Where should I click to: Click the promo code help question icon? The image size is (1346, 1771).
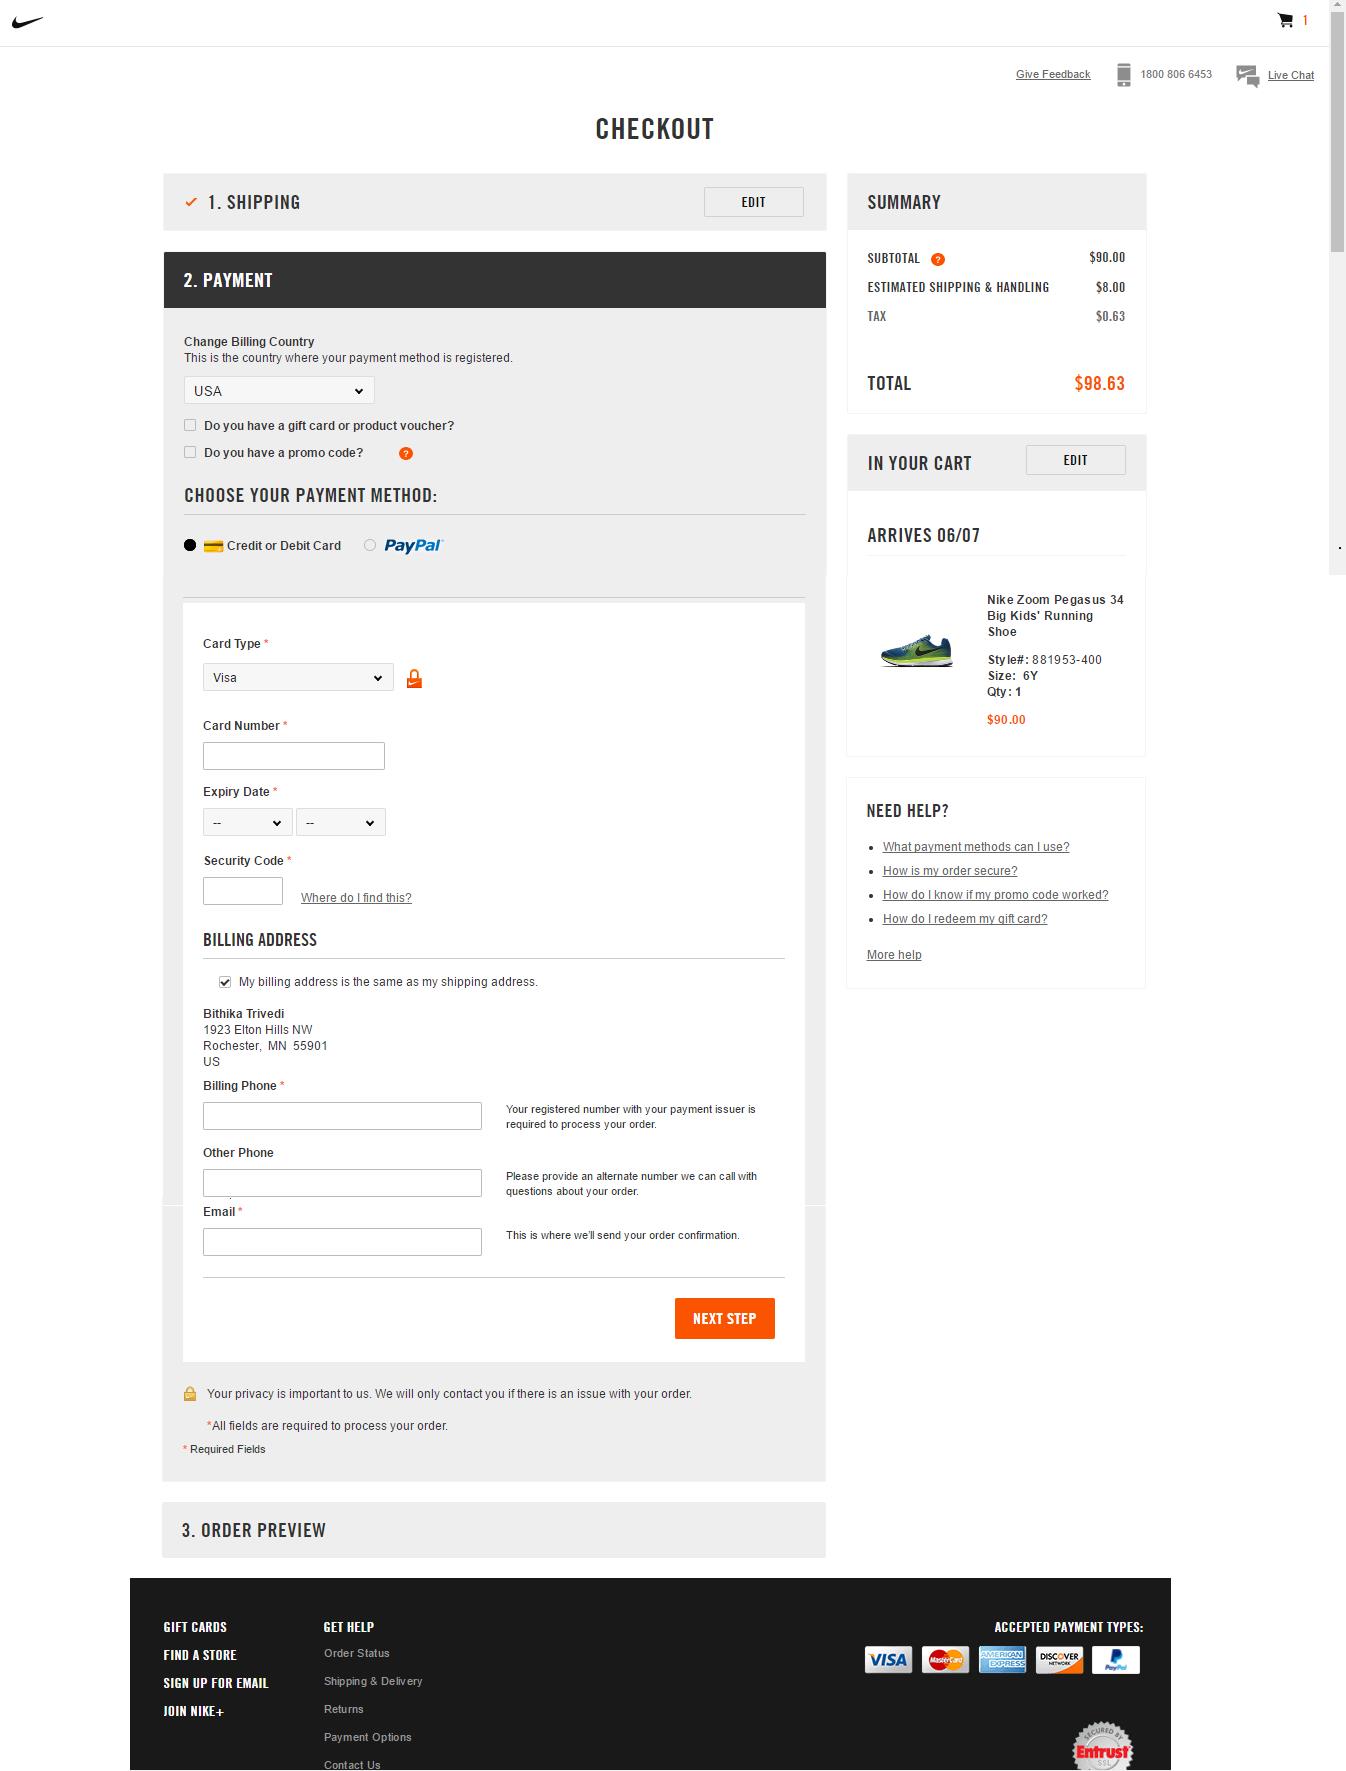(x=404, y=452)
